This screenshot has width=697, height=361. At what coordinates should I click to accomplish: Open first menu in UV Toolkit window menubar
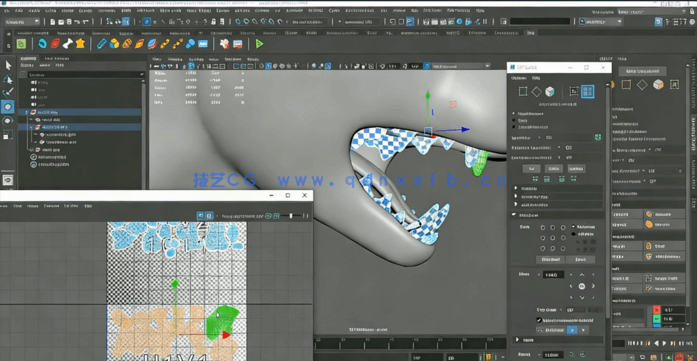pos(518,78)
